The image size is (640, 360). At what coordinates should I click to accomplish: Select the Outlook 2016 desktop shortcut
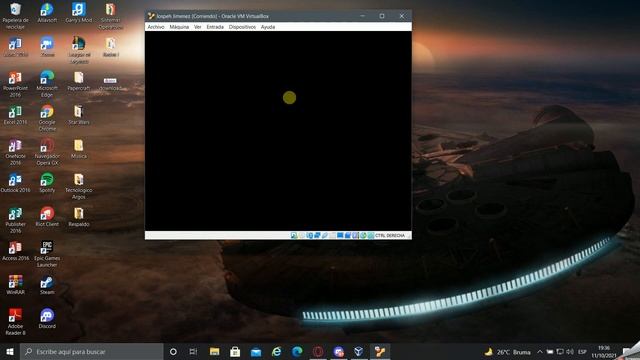coord(15,182)
